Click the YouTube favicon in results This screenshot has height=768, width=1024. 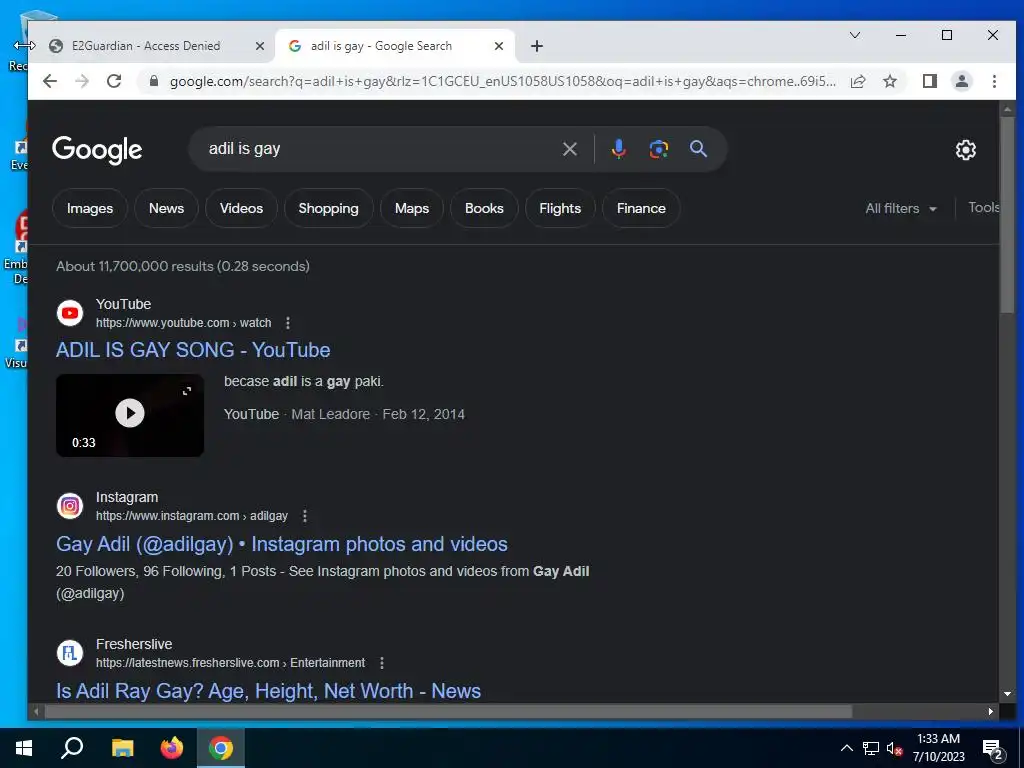point(70,313)
